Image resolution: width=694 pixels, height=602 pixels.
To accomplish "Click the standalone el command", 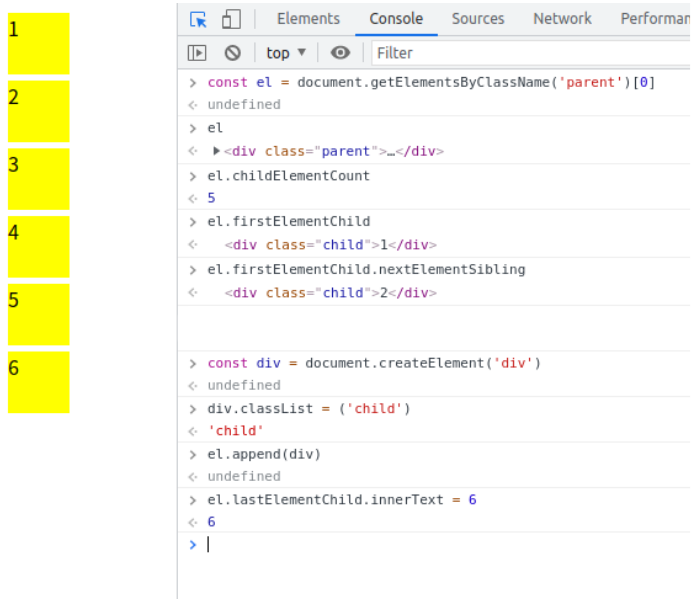I will (215, 128).
